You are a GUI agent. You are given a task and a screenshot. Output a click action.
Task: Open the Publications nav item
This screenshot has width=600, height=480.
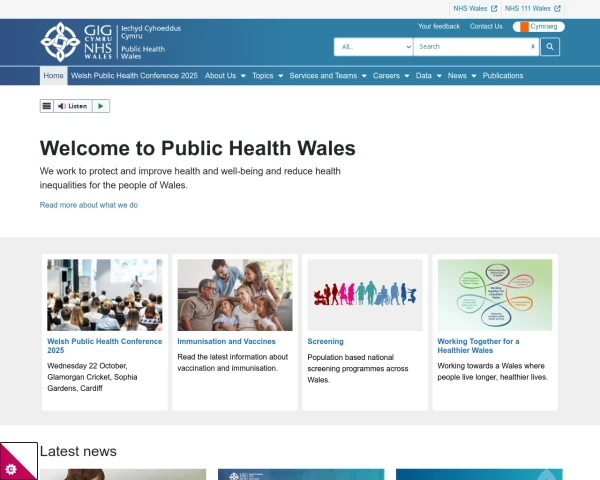tap(503, 76)
